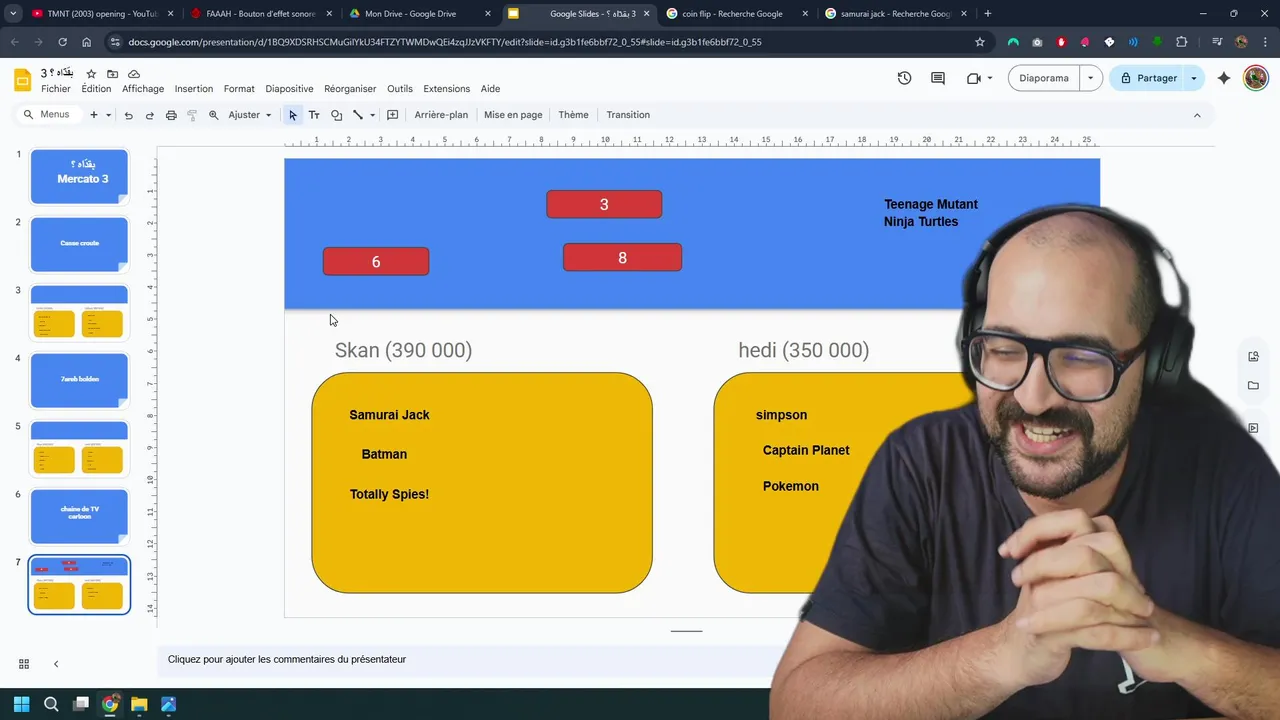Redo the last action
The height and width of the screenshot is (720, 1280).
tap(150, 115)
